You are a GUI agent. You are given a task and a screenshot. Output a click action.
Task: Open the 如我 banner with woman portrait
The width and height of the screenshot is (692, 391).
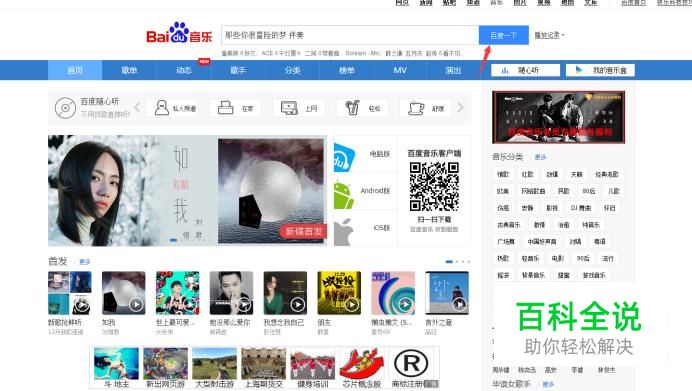[132, 191]
